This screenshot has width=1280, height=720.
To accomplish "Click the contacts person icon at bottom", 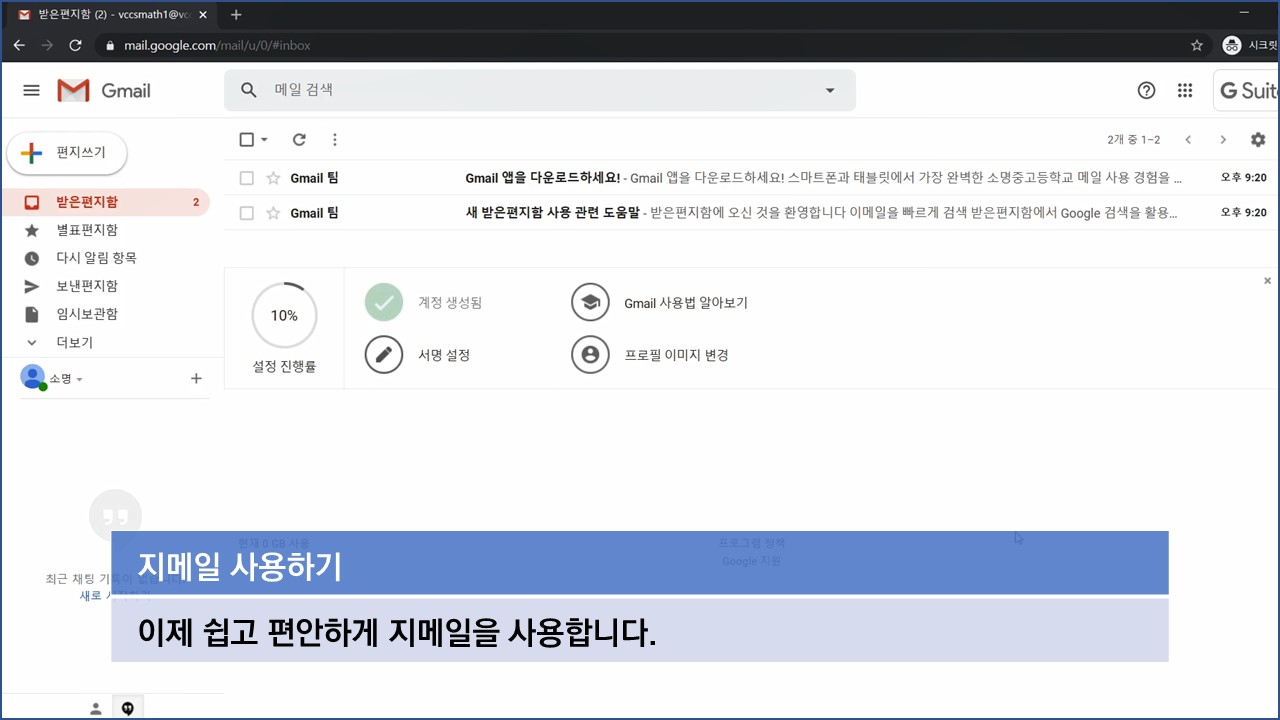I will (x=96, y=709).
